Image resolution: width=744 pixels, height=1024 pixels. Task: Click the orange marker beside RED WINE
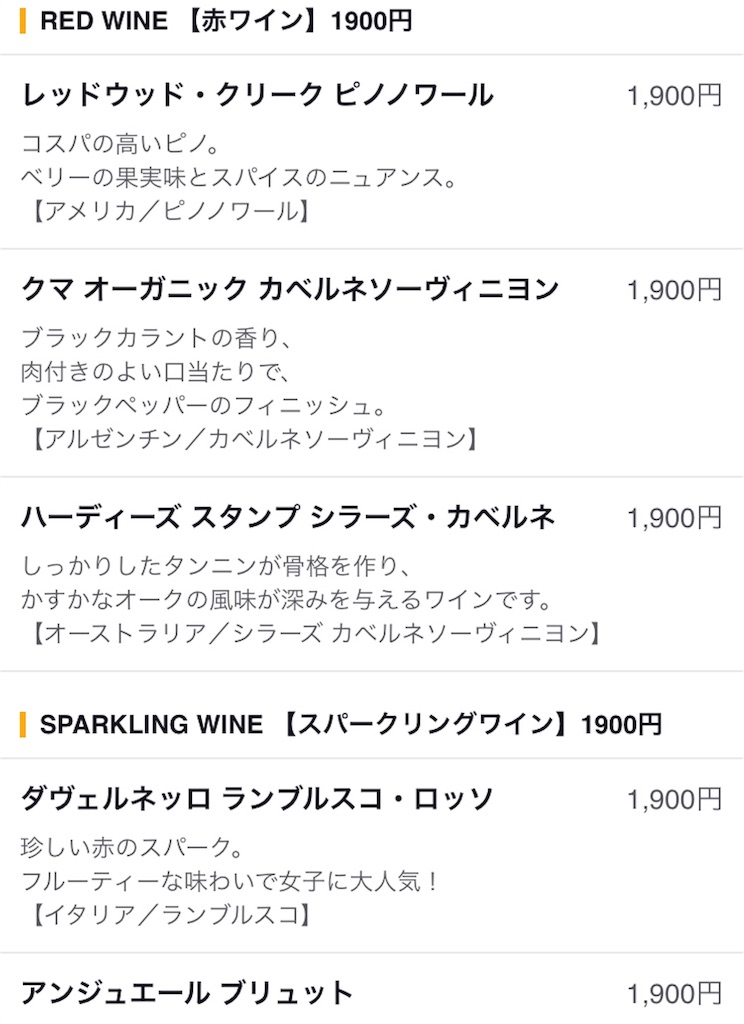23,21
